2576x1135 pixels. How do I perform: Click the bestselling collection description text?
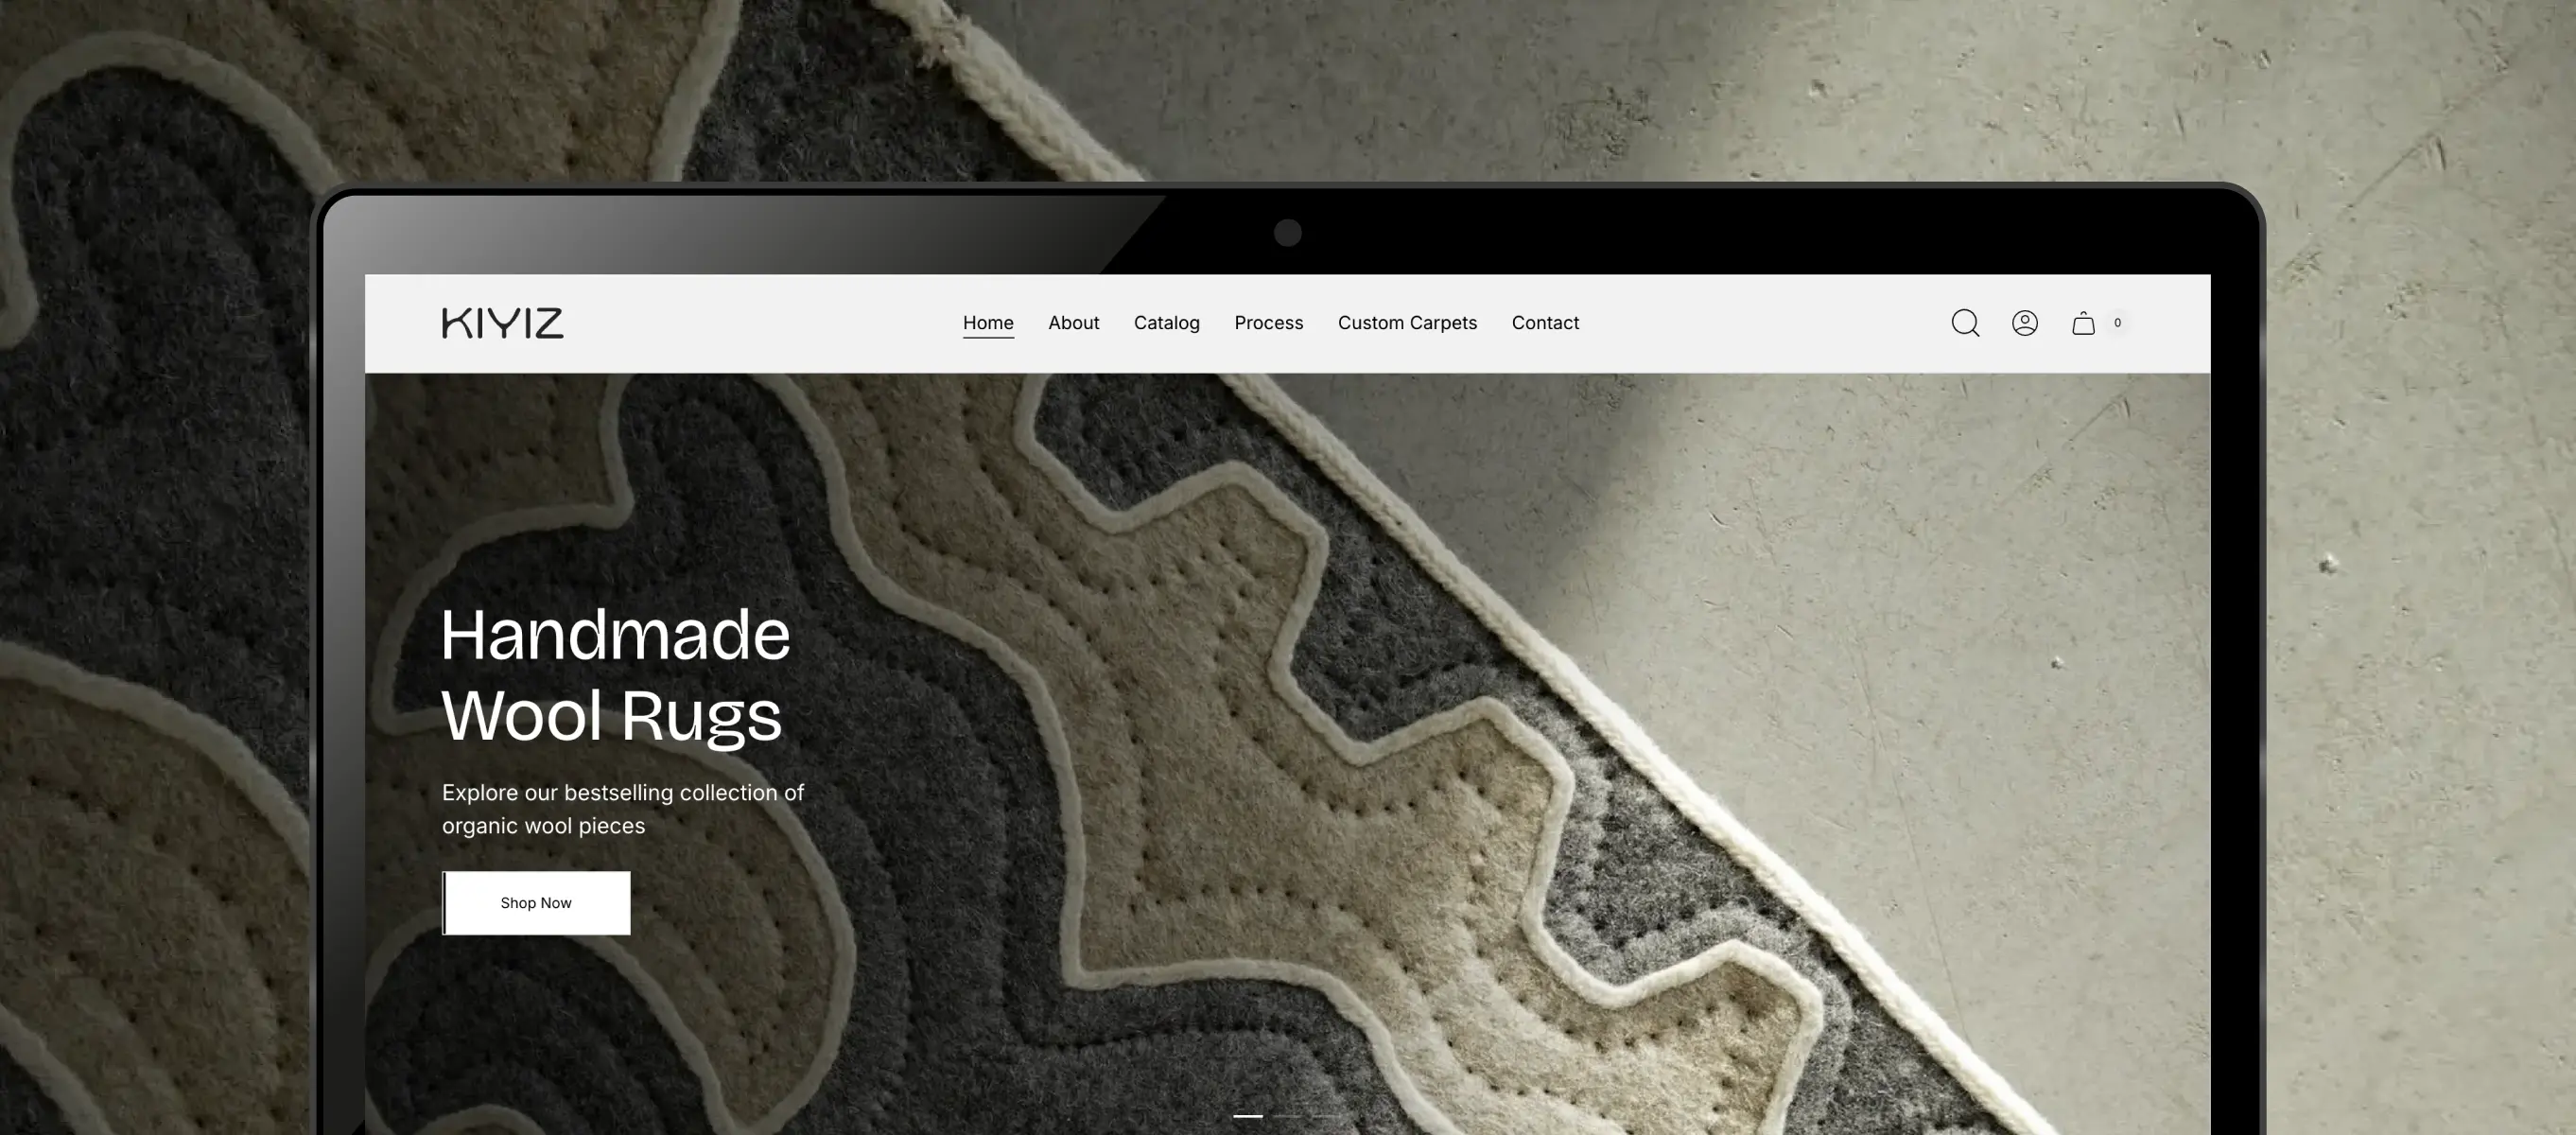point(623,809)
